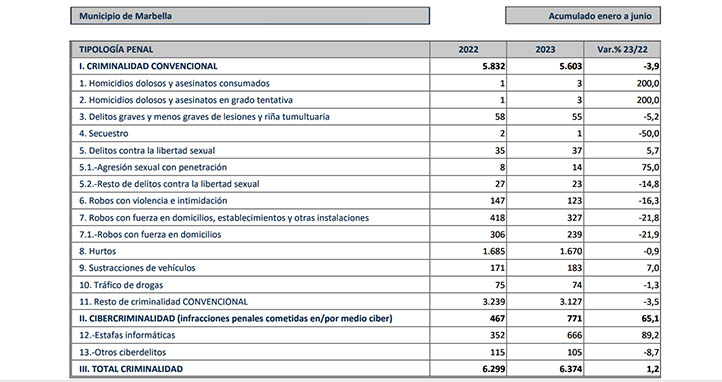Click the 13.-Otros ciberdelitos row label

tap(122, 352)
